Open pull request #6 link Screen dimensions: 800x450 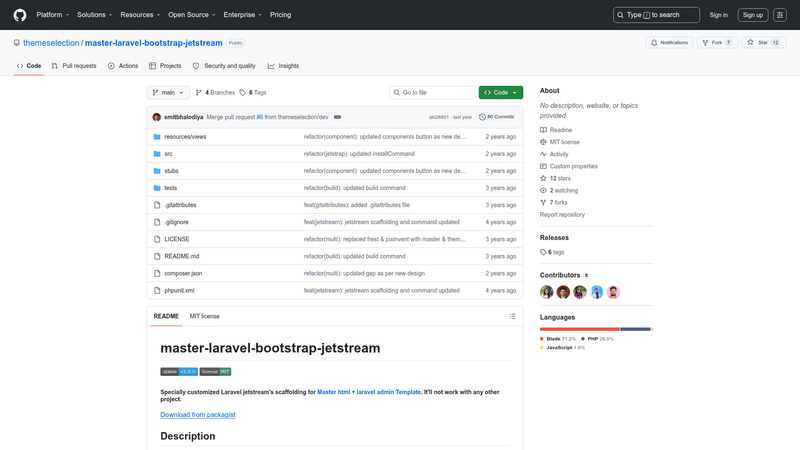[x=260, y=117]
